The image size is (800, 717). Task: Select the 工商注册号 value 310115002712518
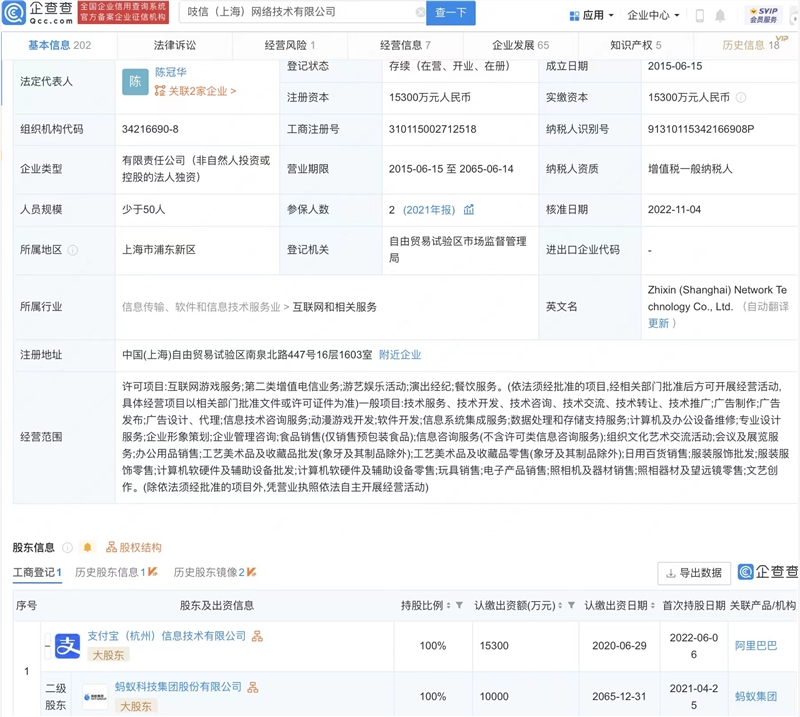433,129
